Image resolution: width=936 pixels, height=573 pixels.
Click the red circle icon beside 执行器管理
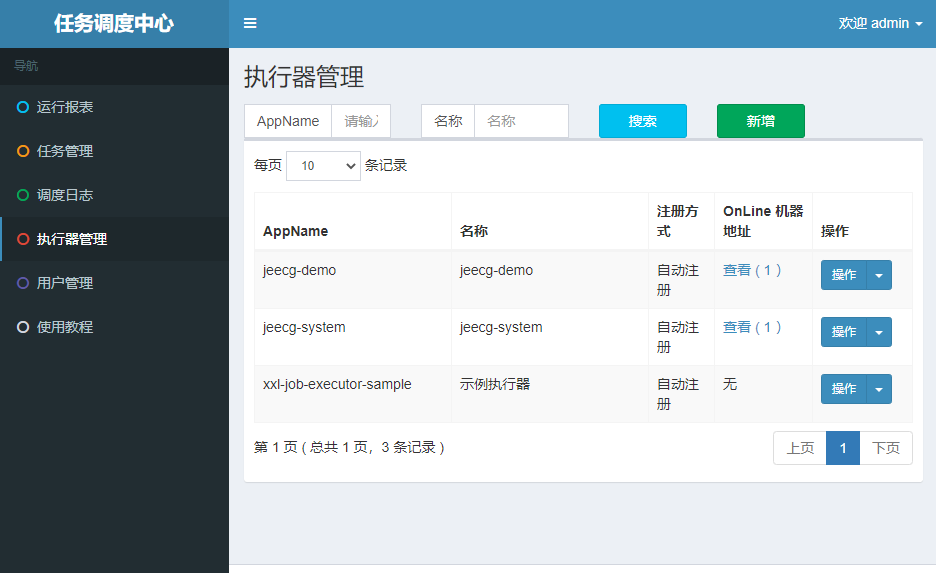pos(23,239)
